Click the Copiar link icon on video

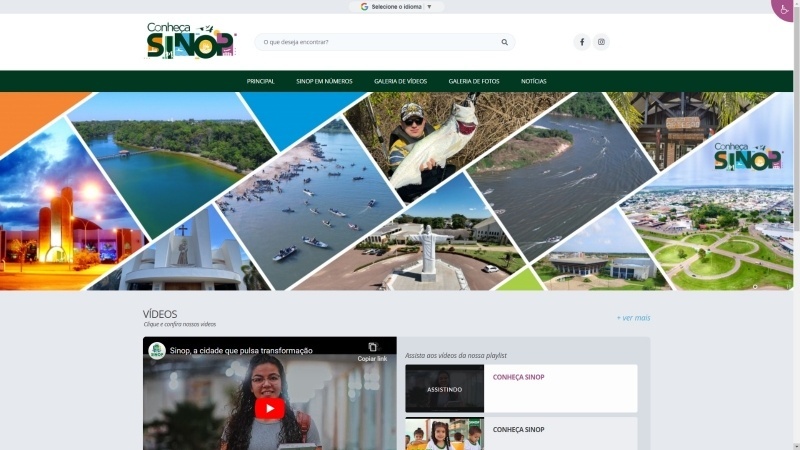point(372,351)
